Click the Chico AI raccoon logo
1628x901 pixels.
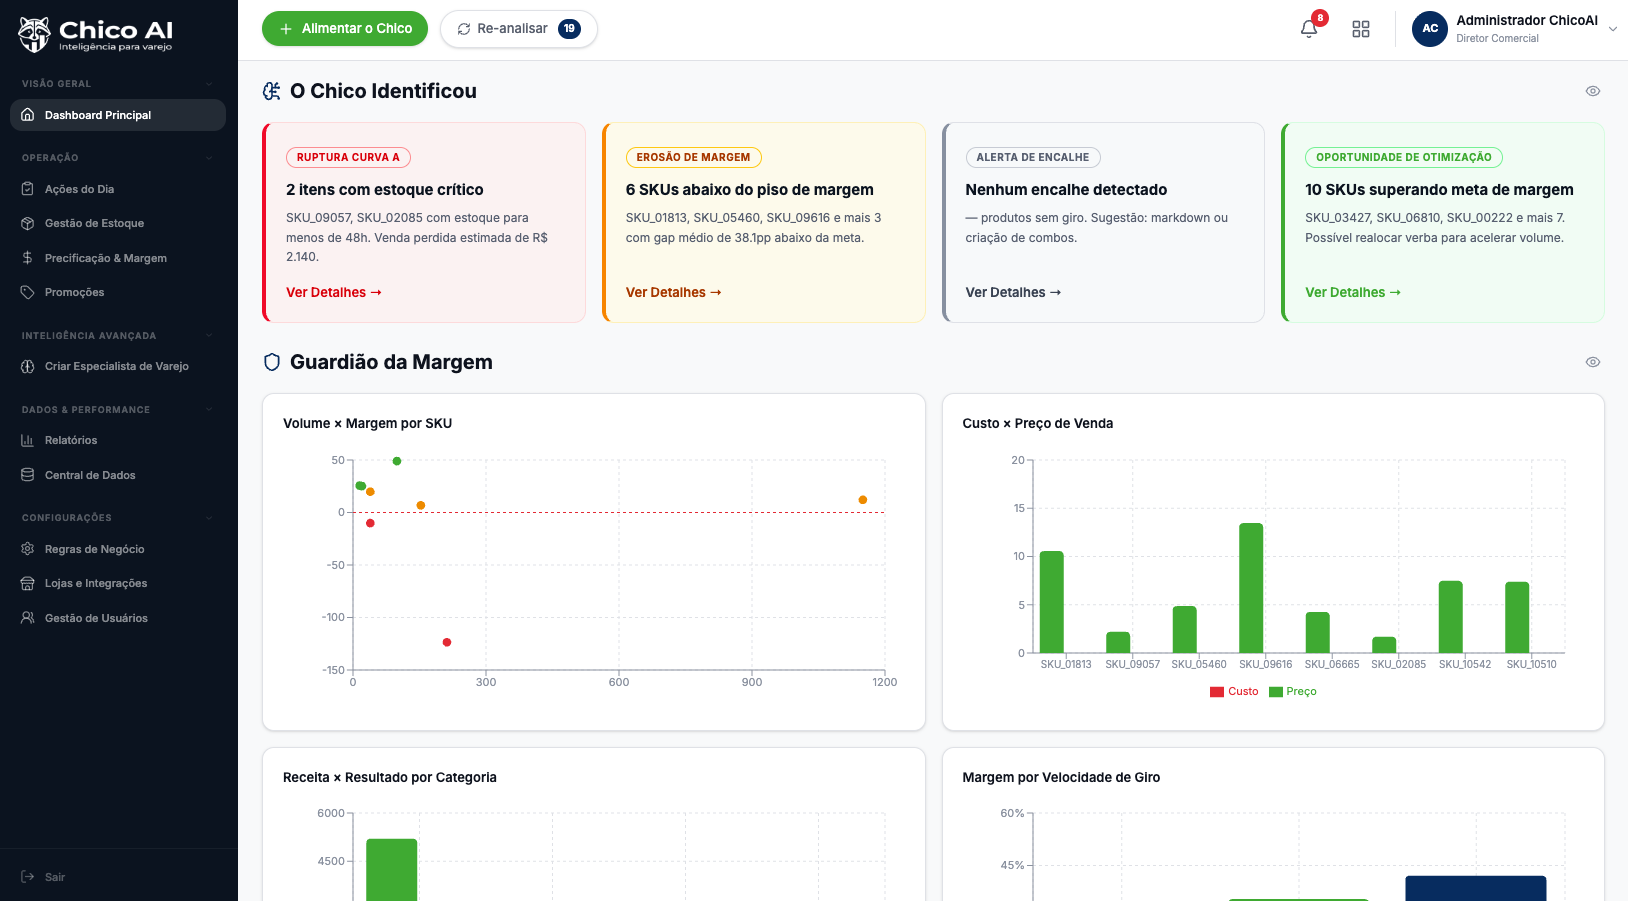[34, 34]
